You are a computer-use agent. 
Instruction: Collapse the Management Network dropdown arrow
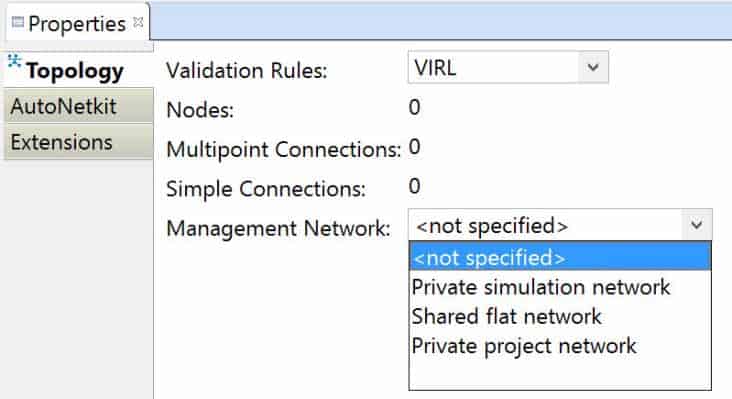coord(697,225)
